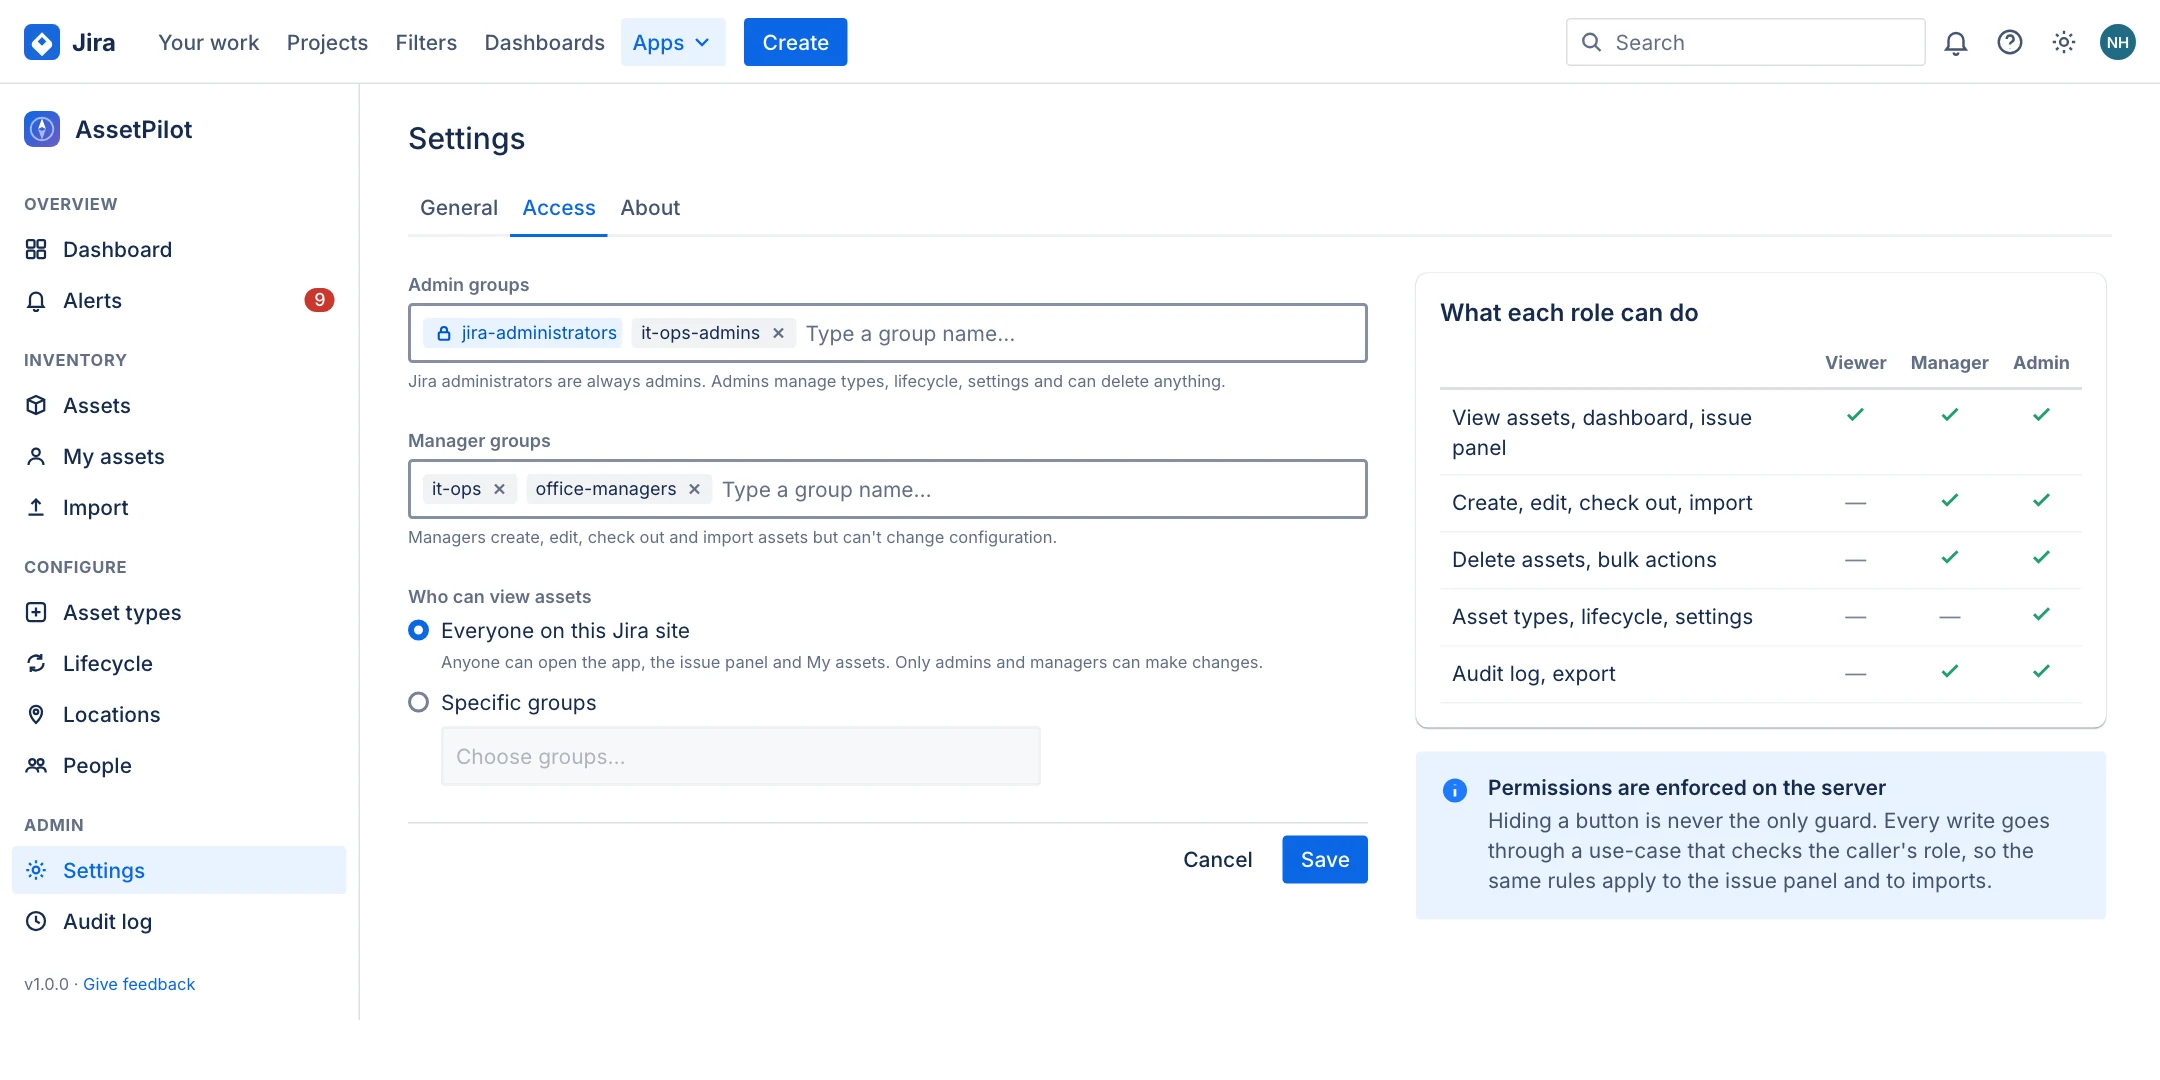Remove the it-ops-admins group chip

778,333
